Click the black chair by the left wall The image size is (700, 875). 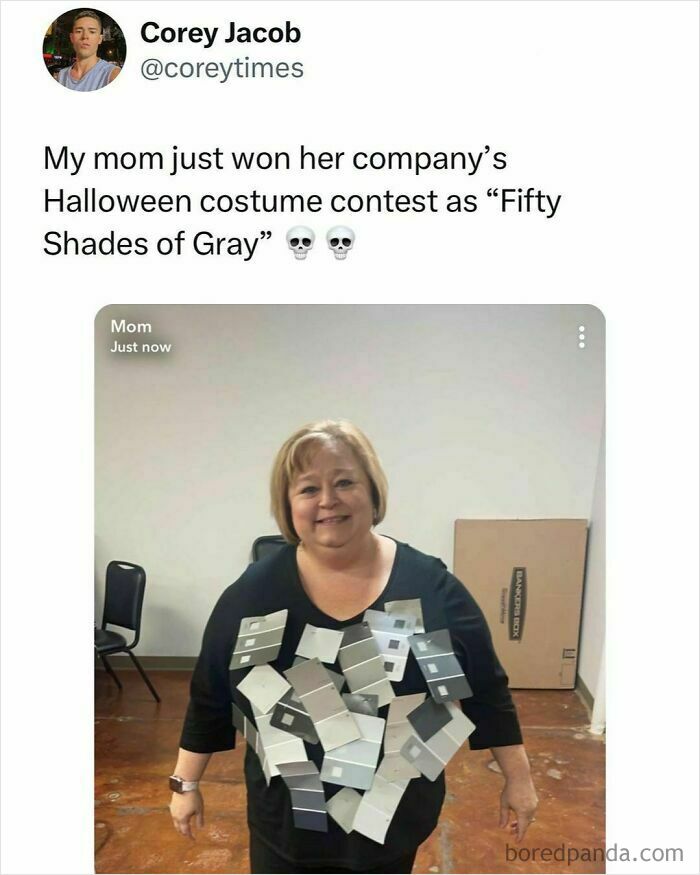(x=124, y=628)
